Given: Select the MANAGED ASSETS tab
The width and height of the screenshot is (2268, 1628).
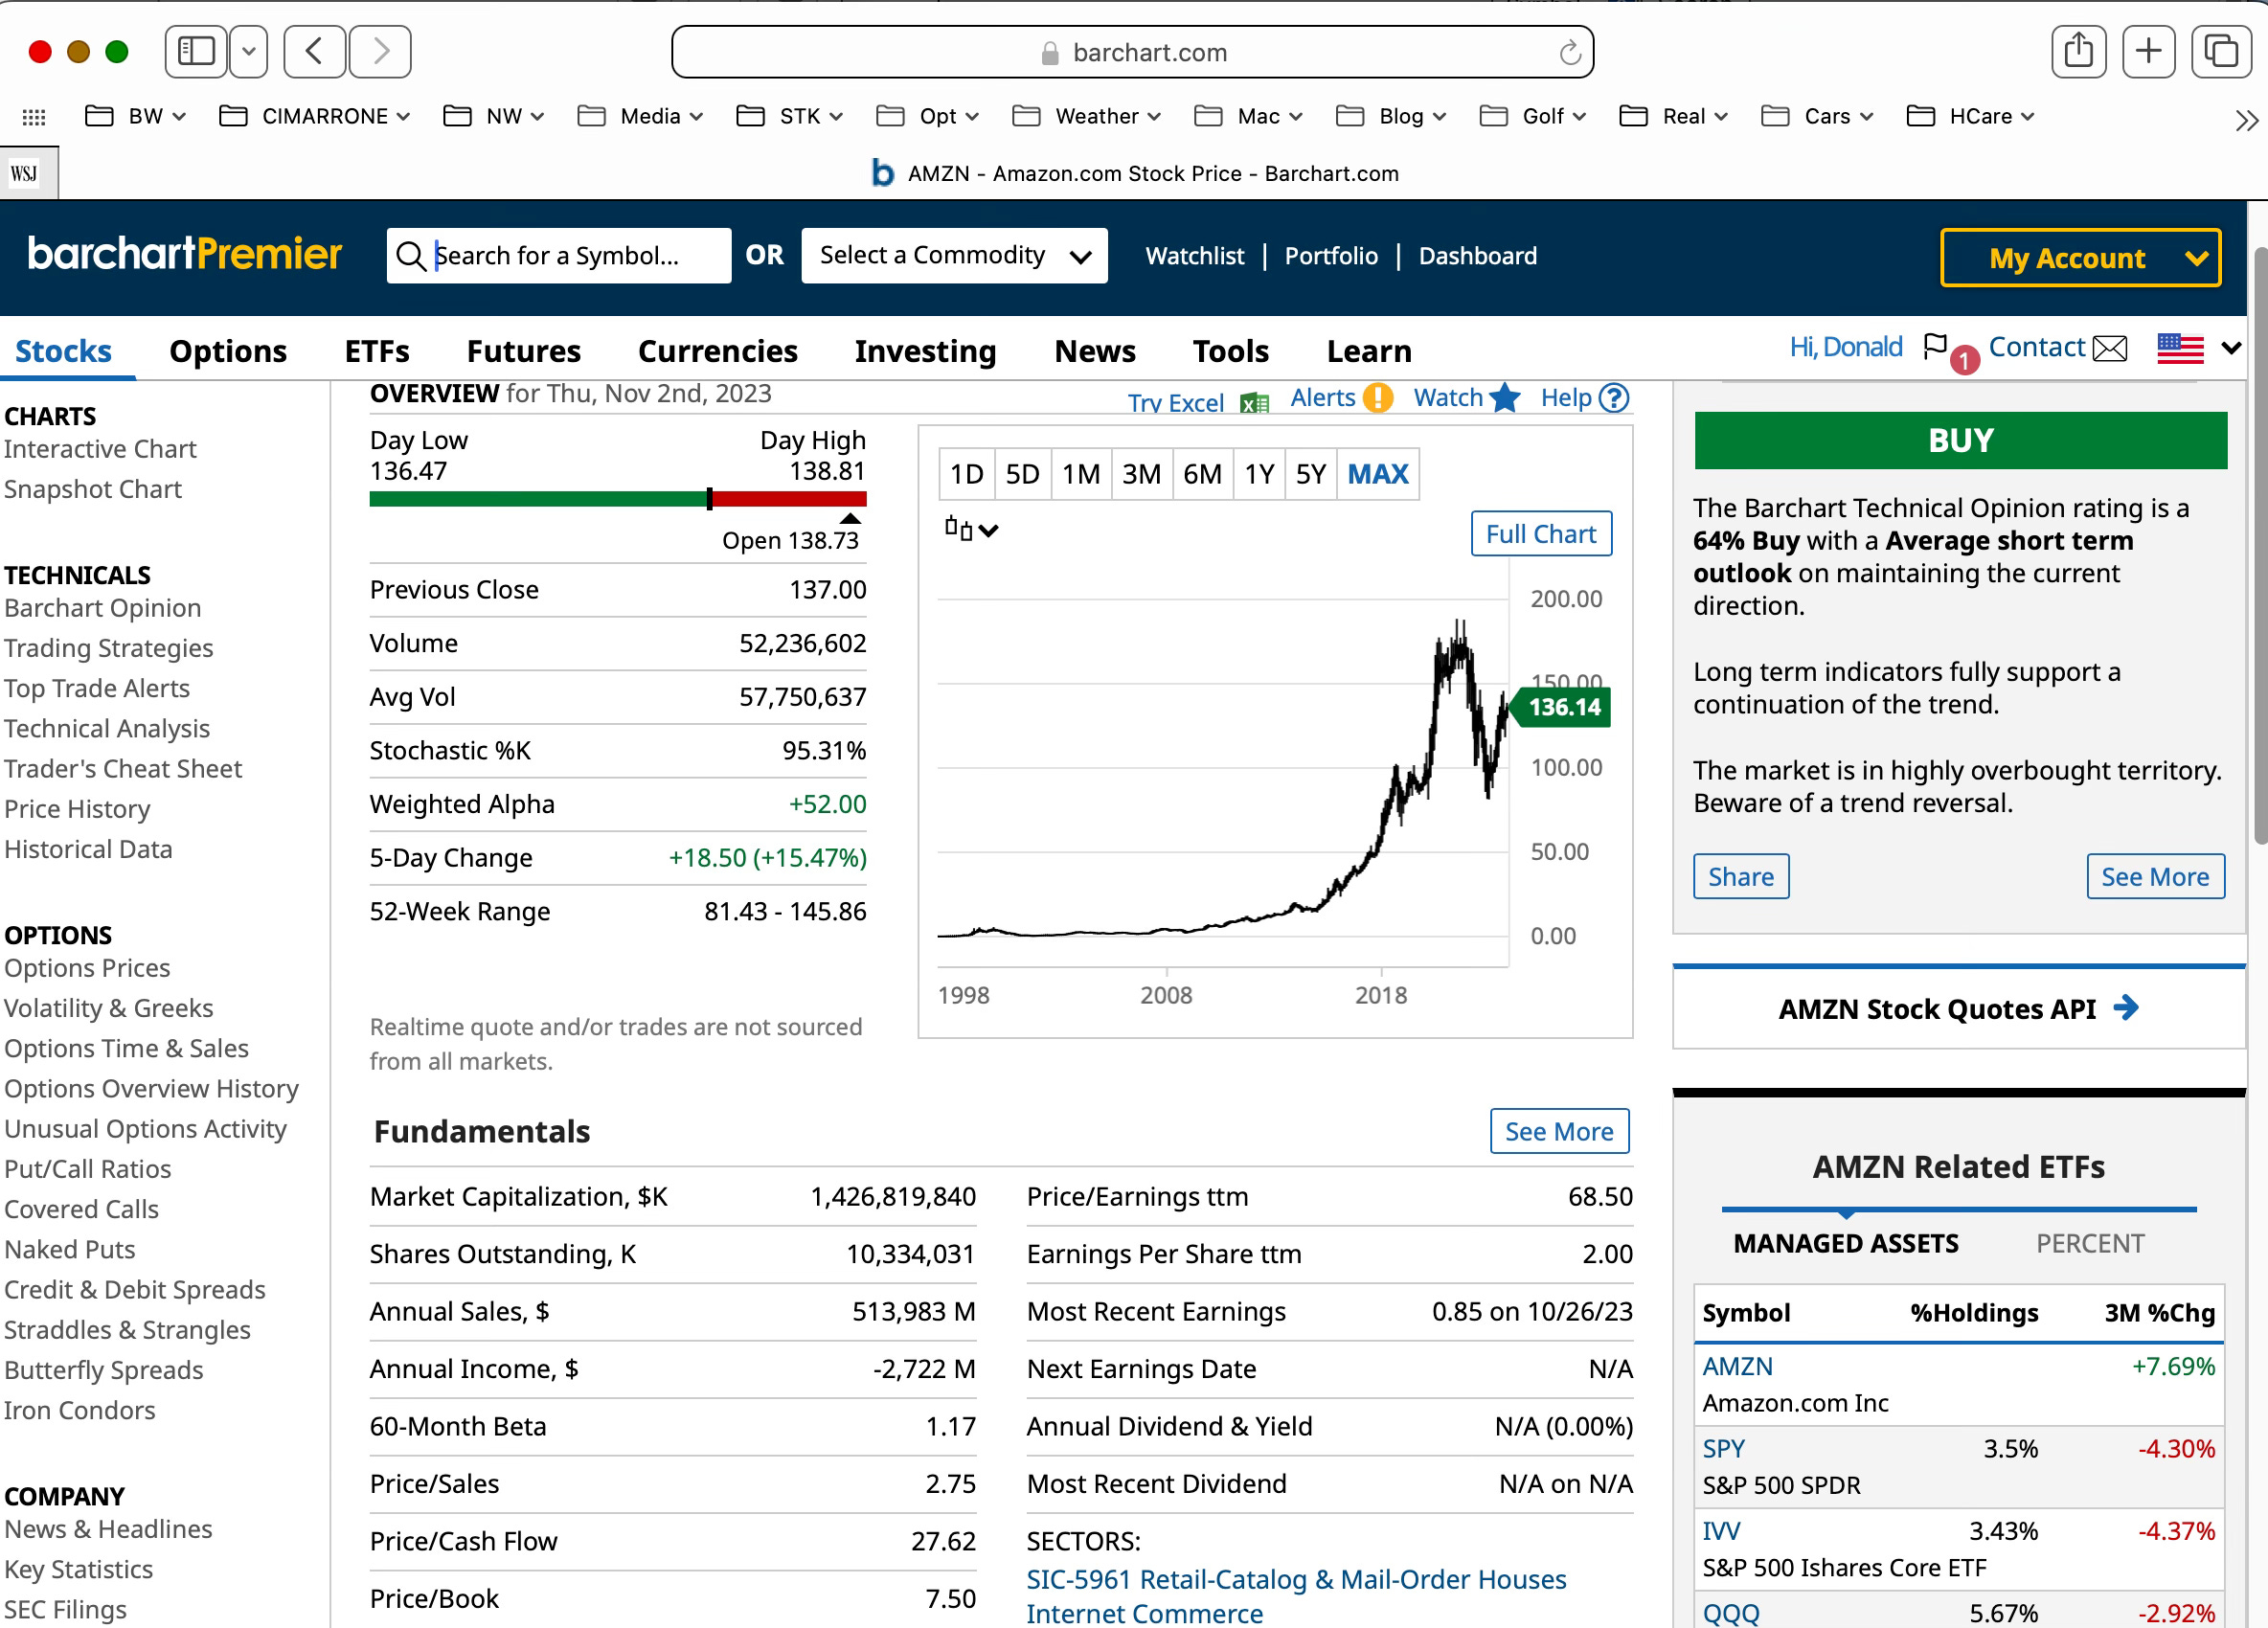Looking at the screenshot, I should [x=1846, y=1243].
